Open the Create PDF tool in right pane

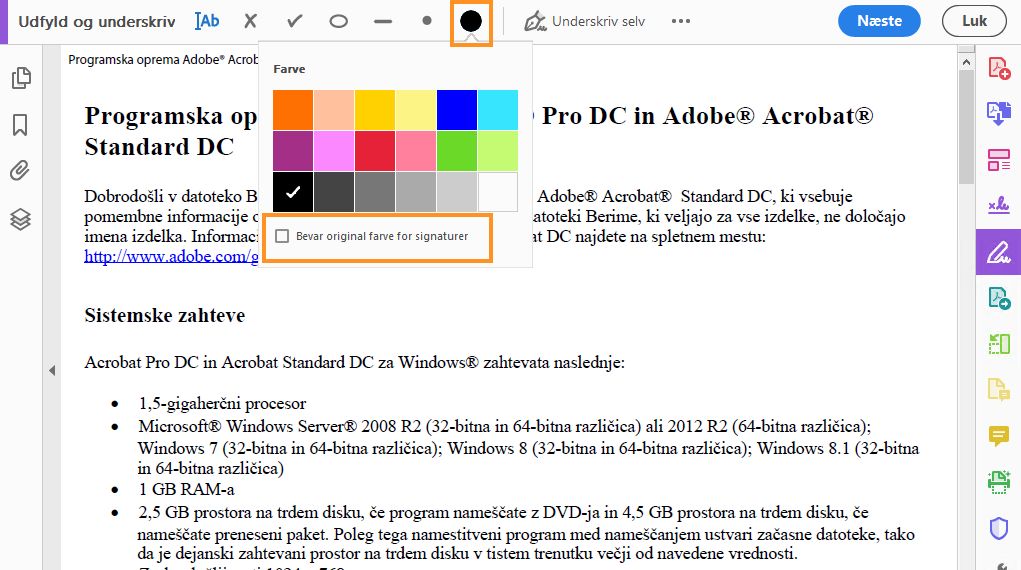[999, 68]
